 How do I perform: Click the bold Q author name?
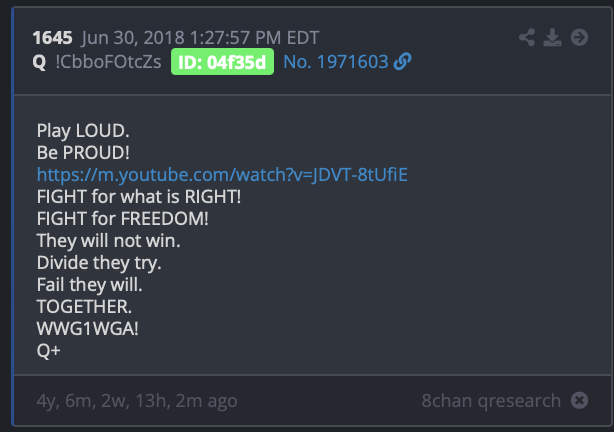tap(39, 62)
